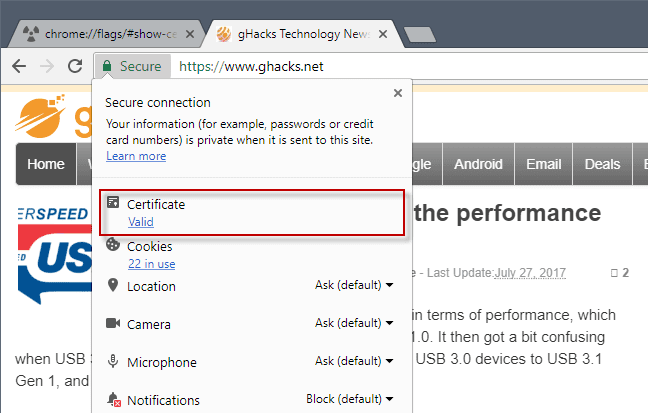This screenshot has width=648, height=413.
Task: Reload the page with refresh icon
Action: pyautogui.click(x=75, y=66)
